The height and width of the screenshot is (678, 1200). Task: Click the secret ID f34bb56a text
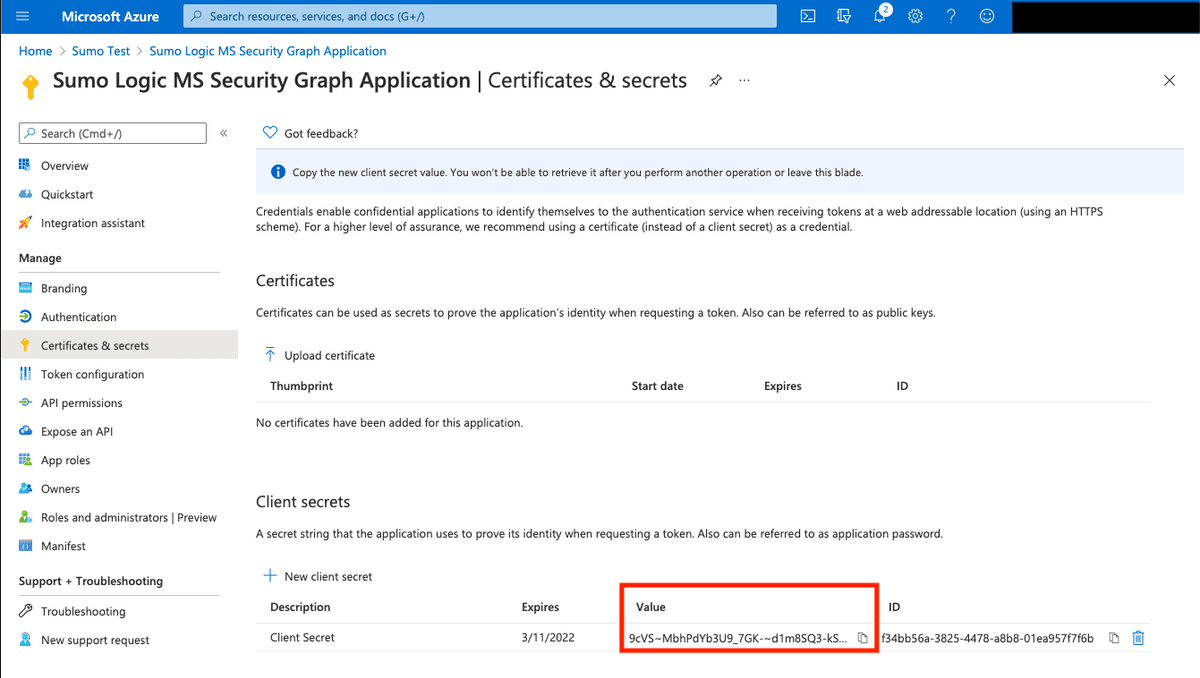pyautogui.click(x=990, y=638)
